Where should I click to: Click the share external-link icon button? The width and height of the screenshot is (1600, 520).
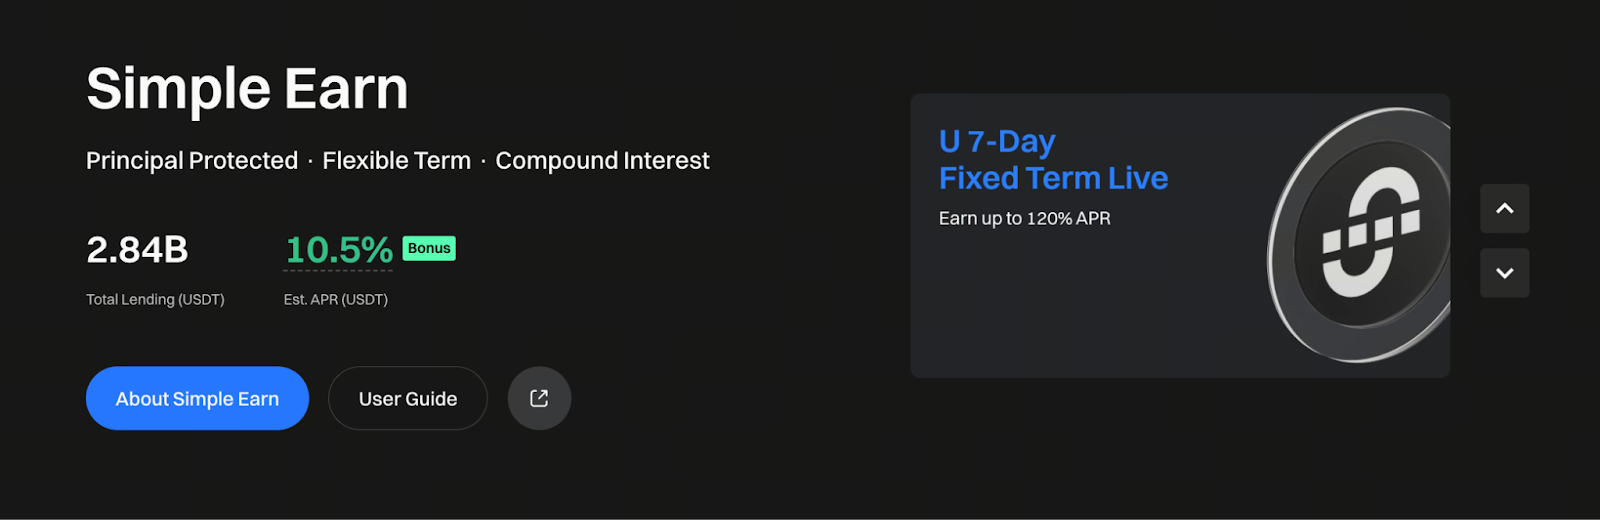tap(539, 398)
